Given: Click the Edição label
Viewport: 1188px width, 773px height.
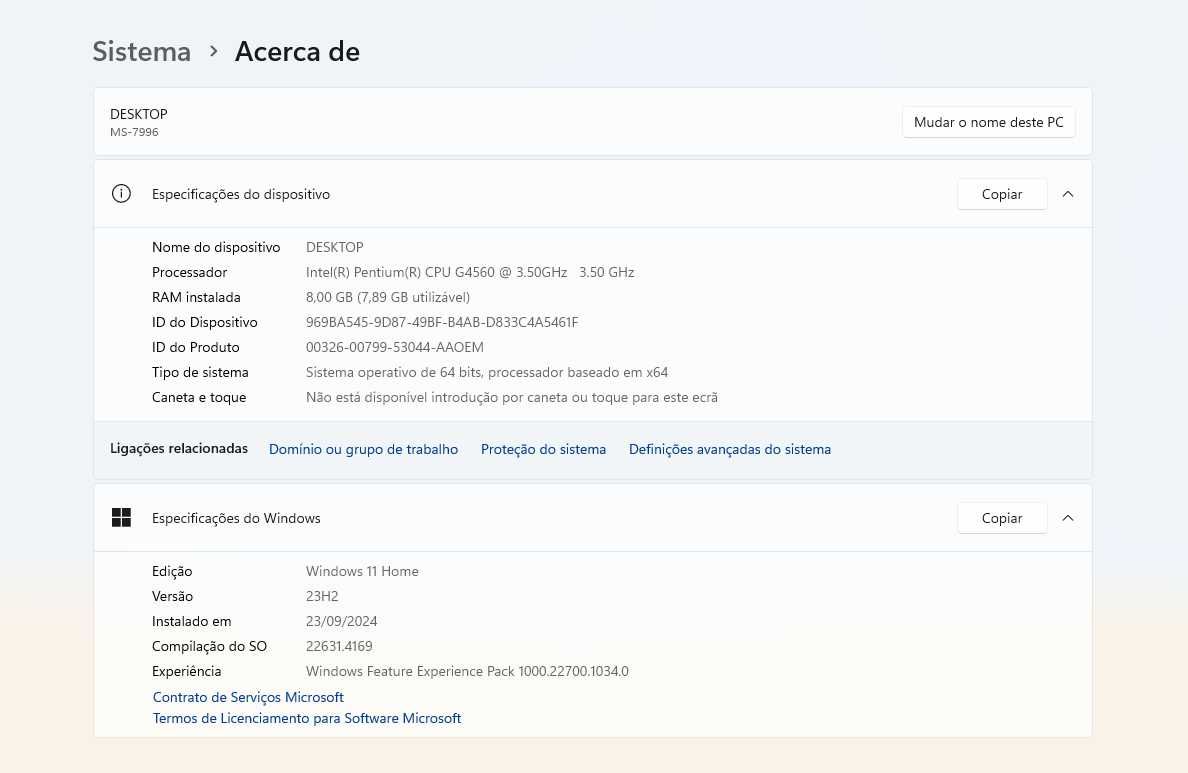Looking at the screenshot, I should coord(172,571).
